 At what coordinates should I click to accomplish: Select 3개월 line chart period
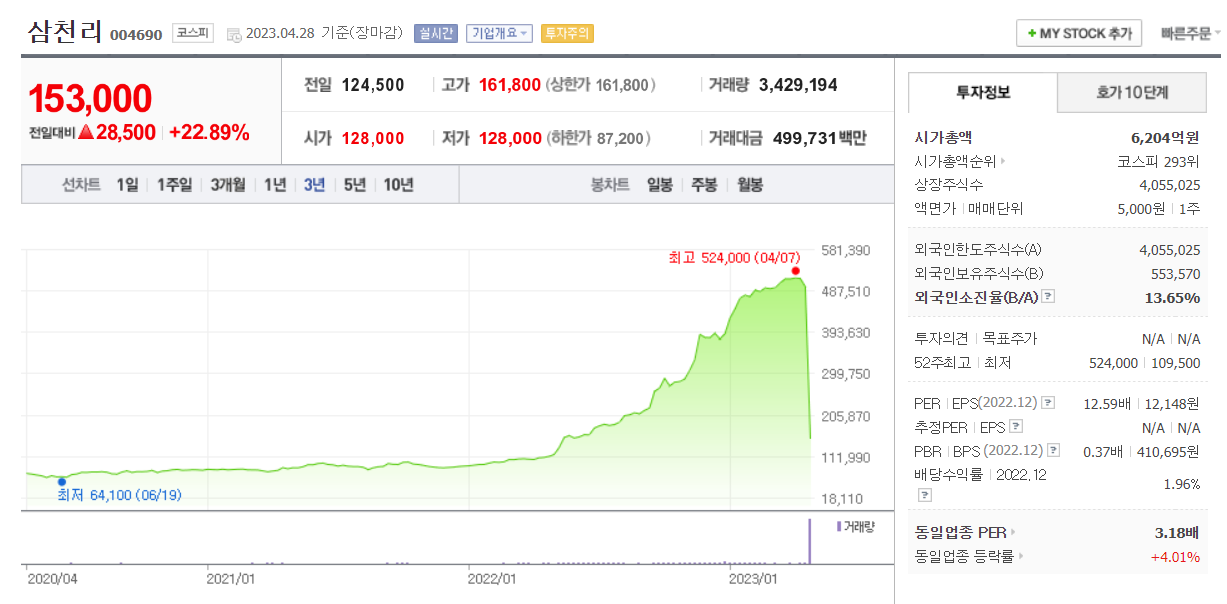(228, 184)
